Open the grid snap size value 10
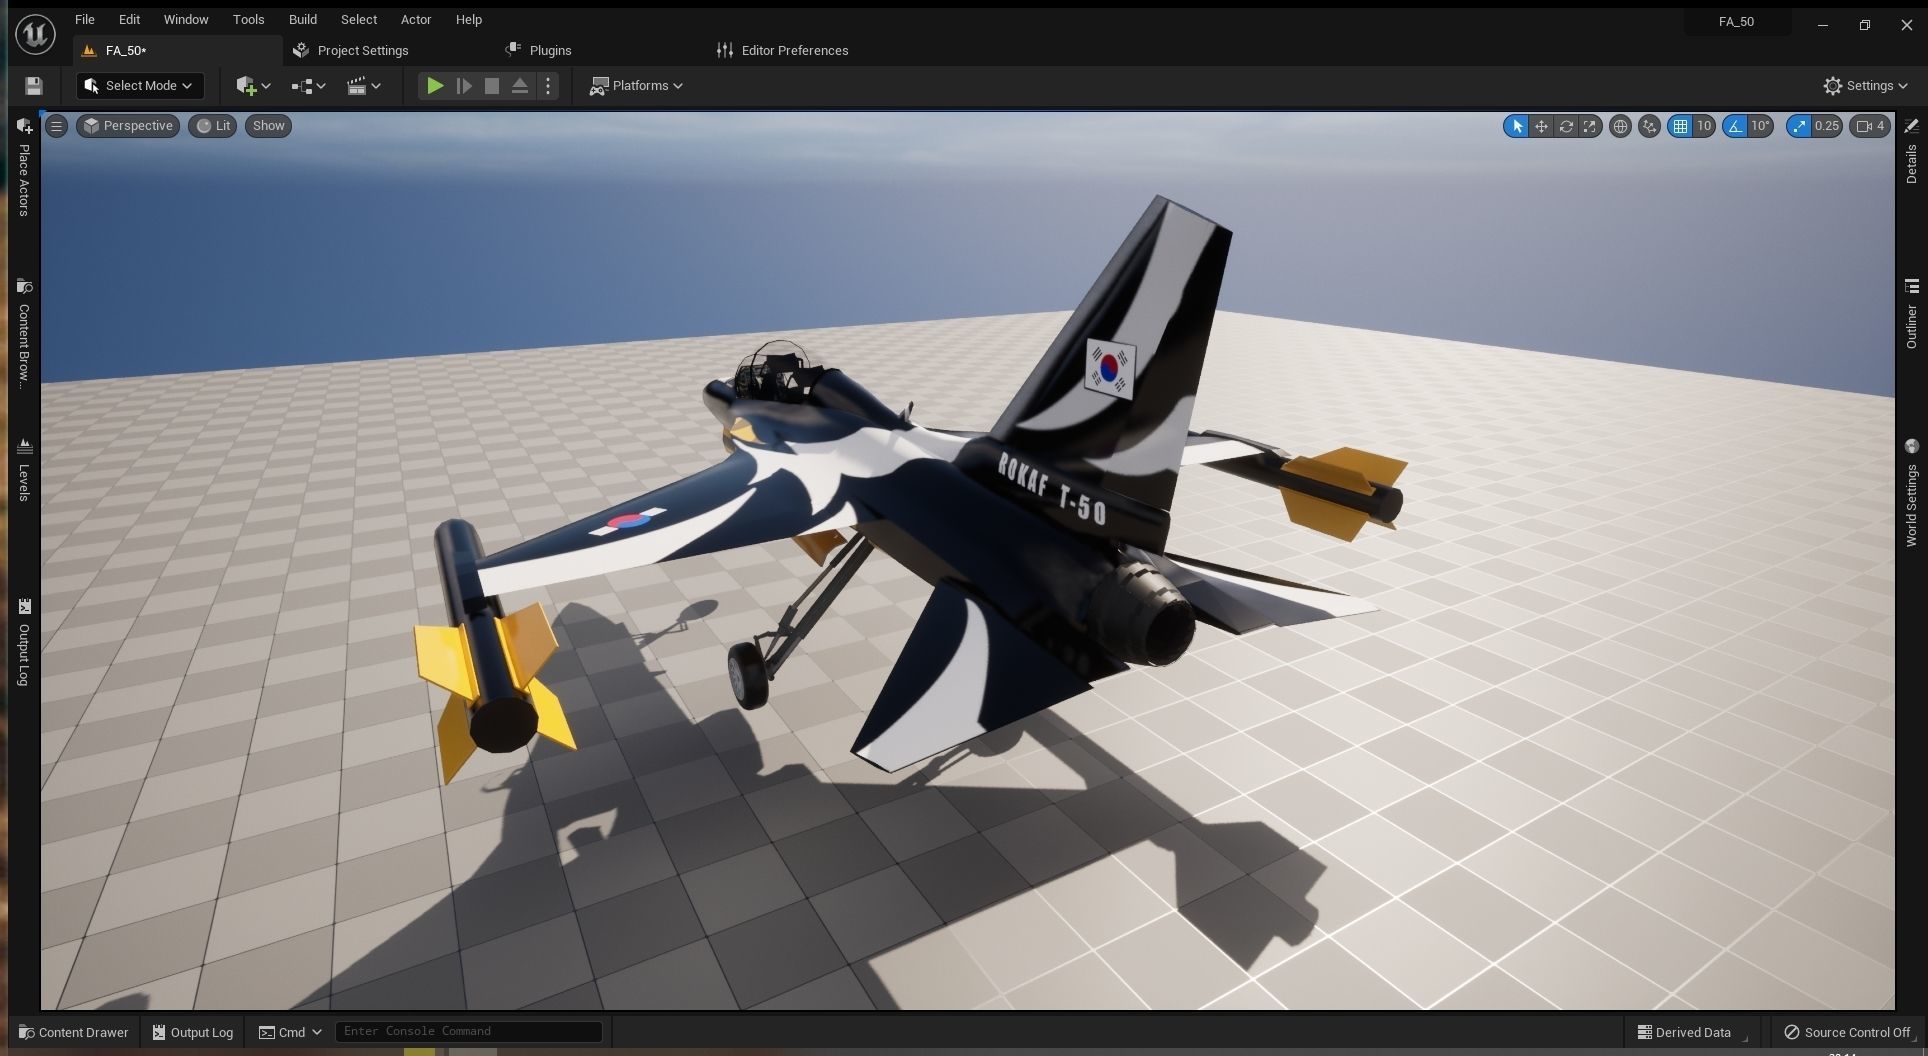 [1704, 126]
